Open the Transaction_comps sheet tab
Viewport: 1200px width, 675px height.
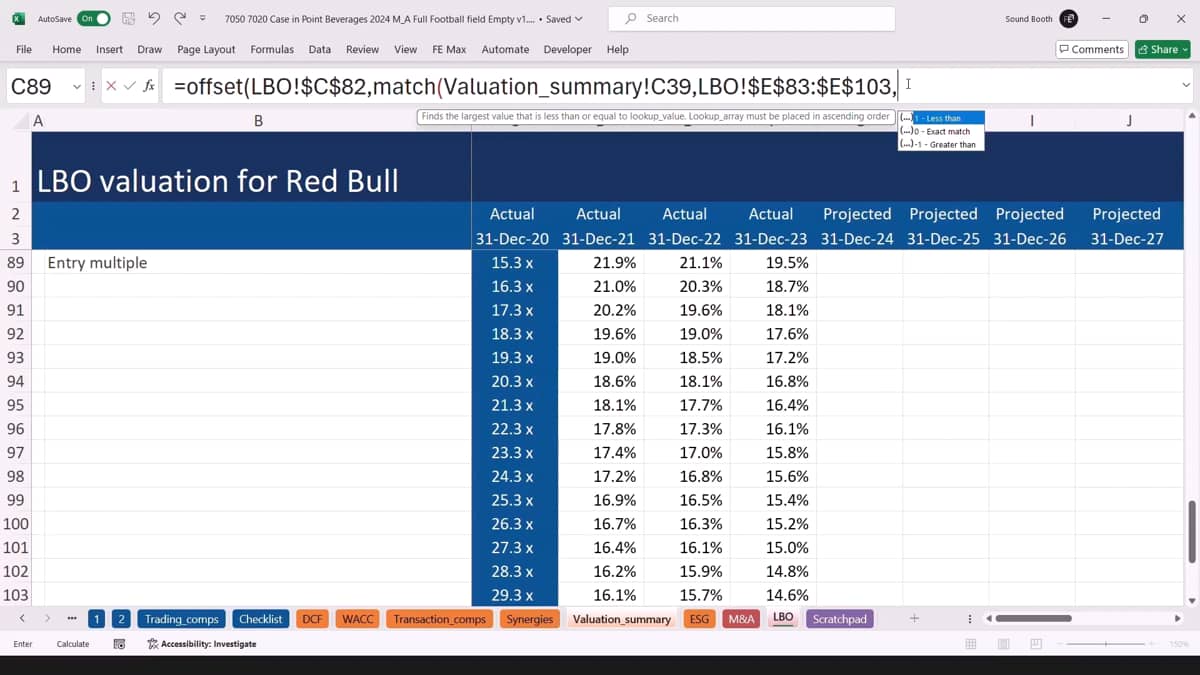[x=439, y=619]
